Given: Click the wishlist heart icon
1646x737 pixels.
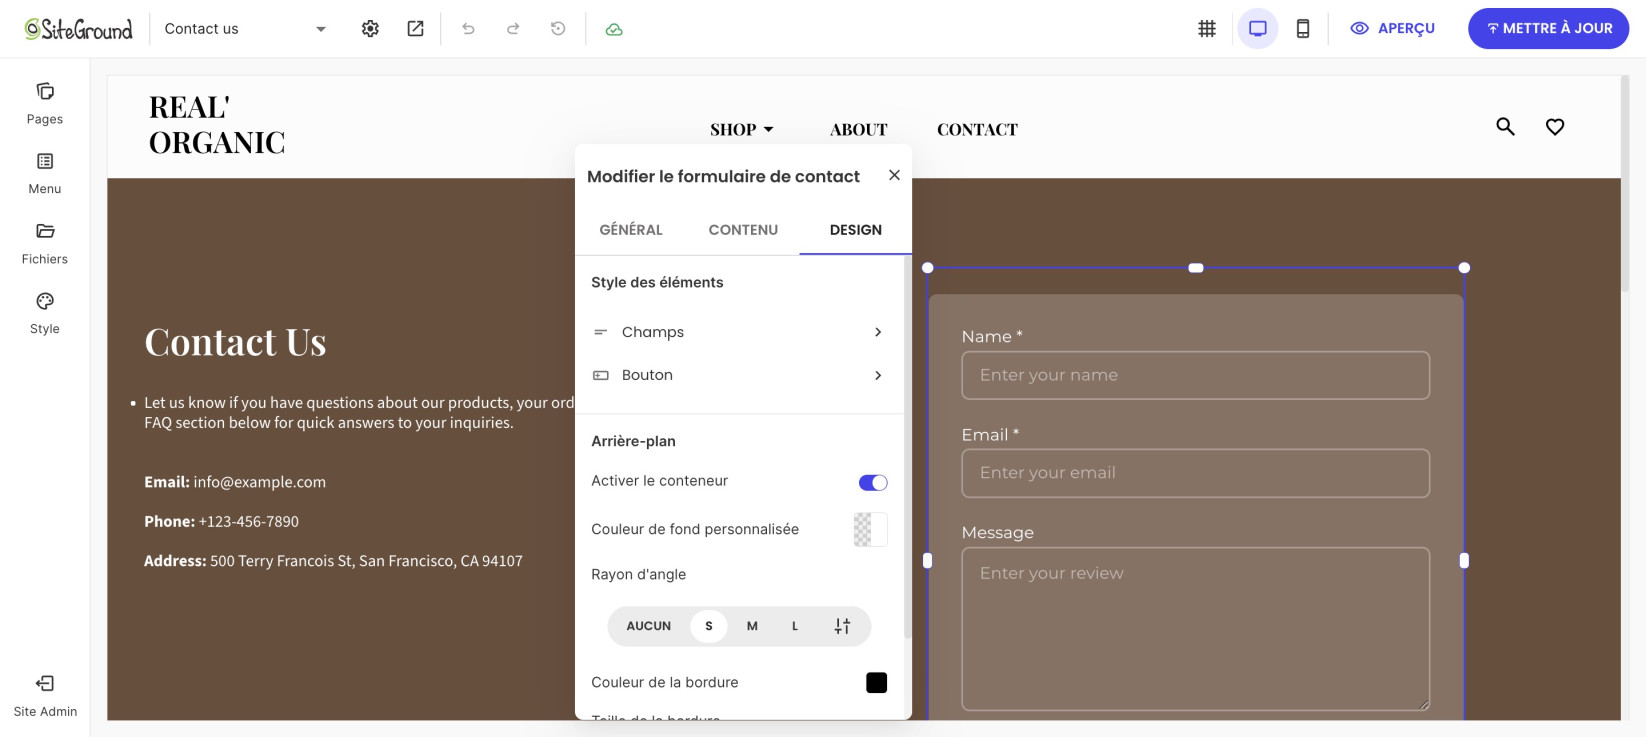Looking at the screenshot, I should click(x=1555, y=127).
